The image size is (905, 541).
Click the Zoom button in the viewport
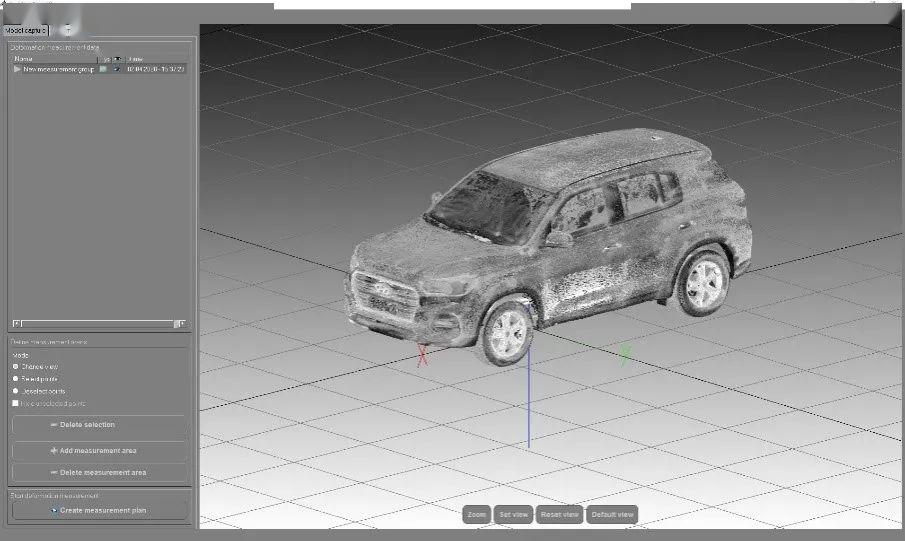(477, 514)
